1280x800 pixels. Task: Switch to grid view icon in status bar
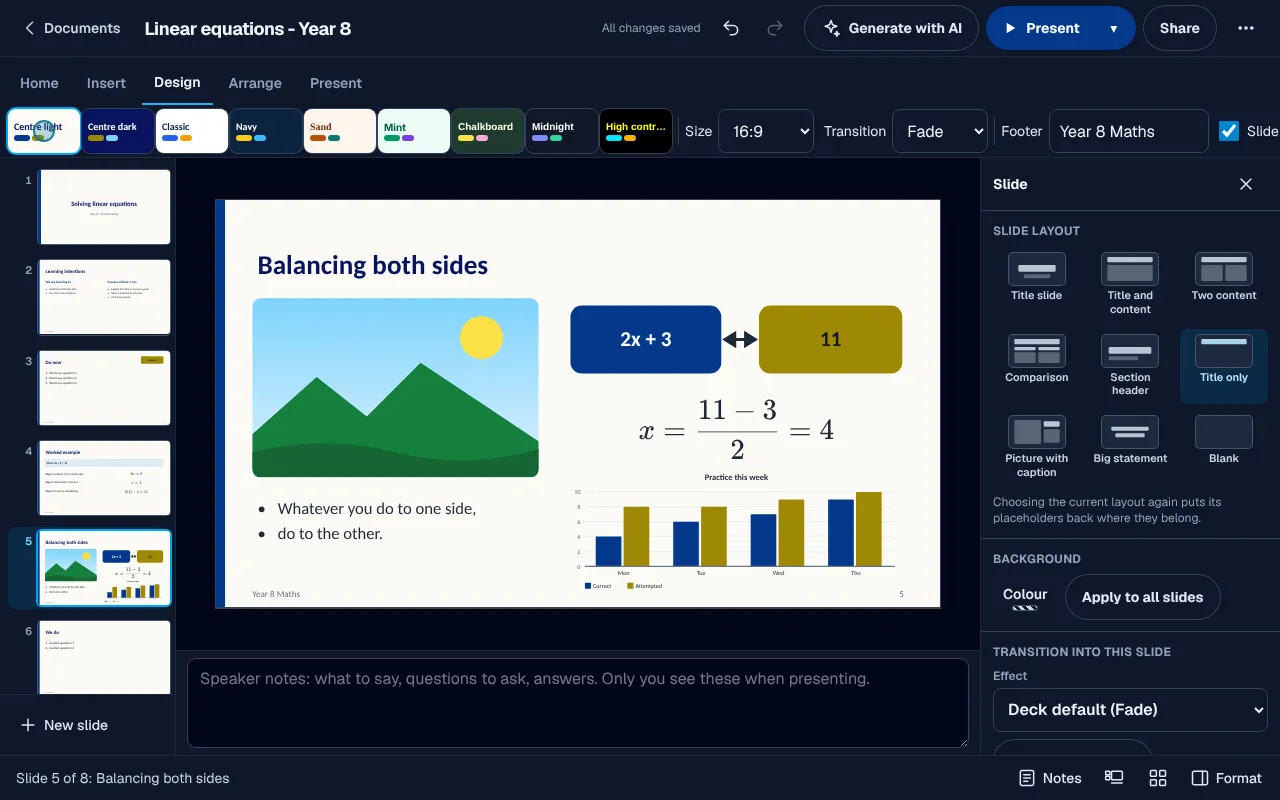[1158, 778]
